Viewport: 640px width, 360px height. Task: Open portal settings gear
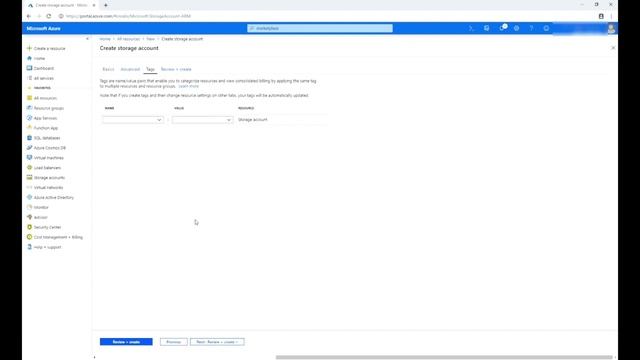[x=516, y=28]
